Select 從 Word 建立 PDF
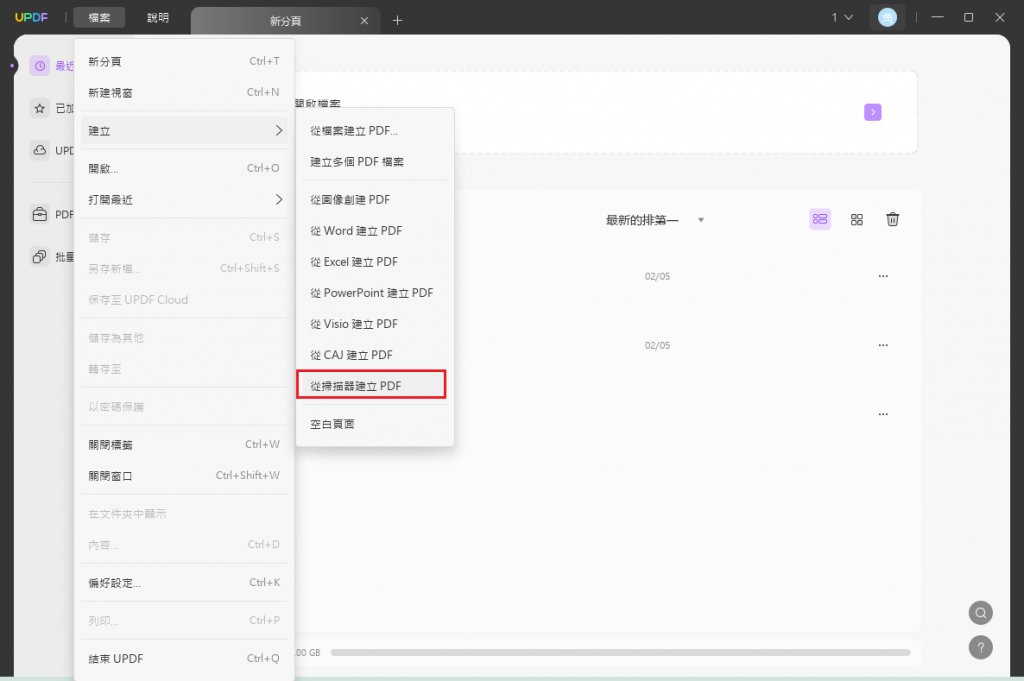This screenshot has width=1024, height=681. point(374,231)
